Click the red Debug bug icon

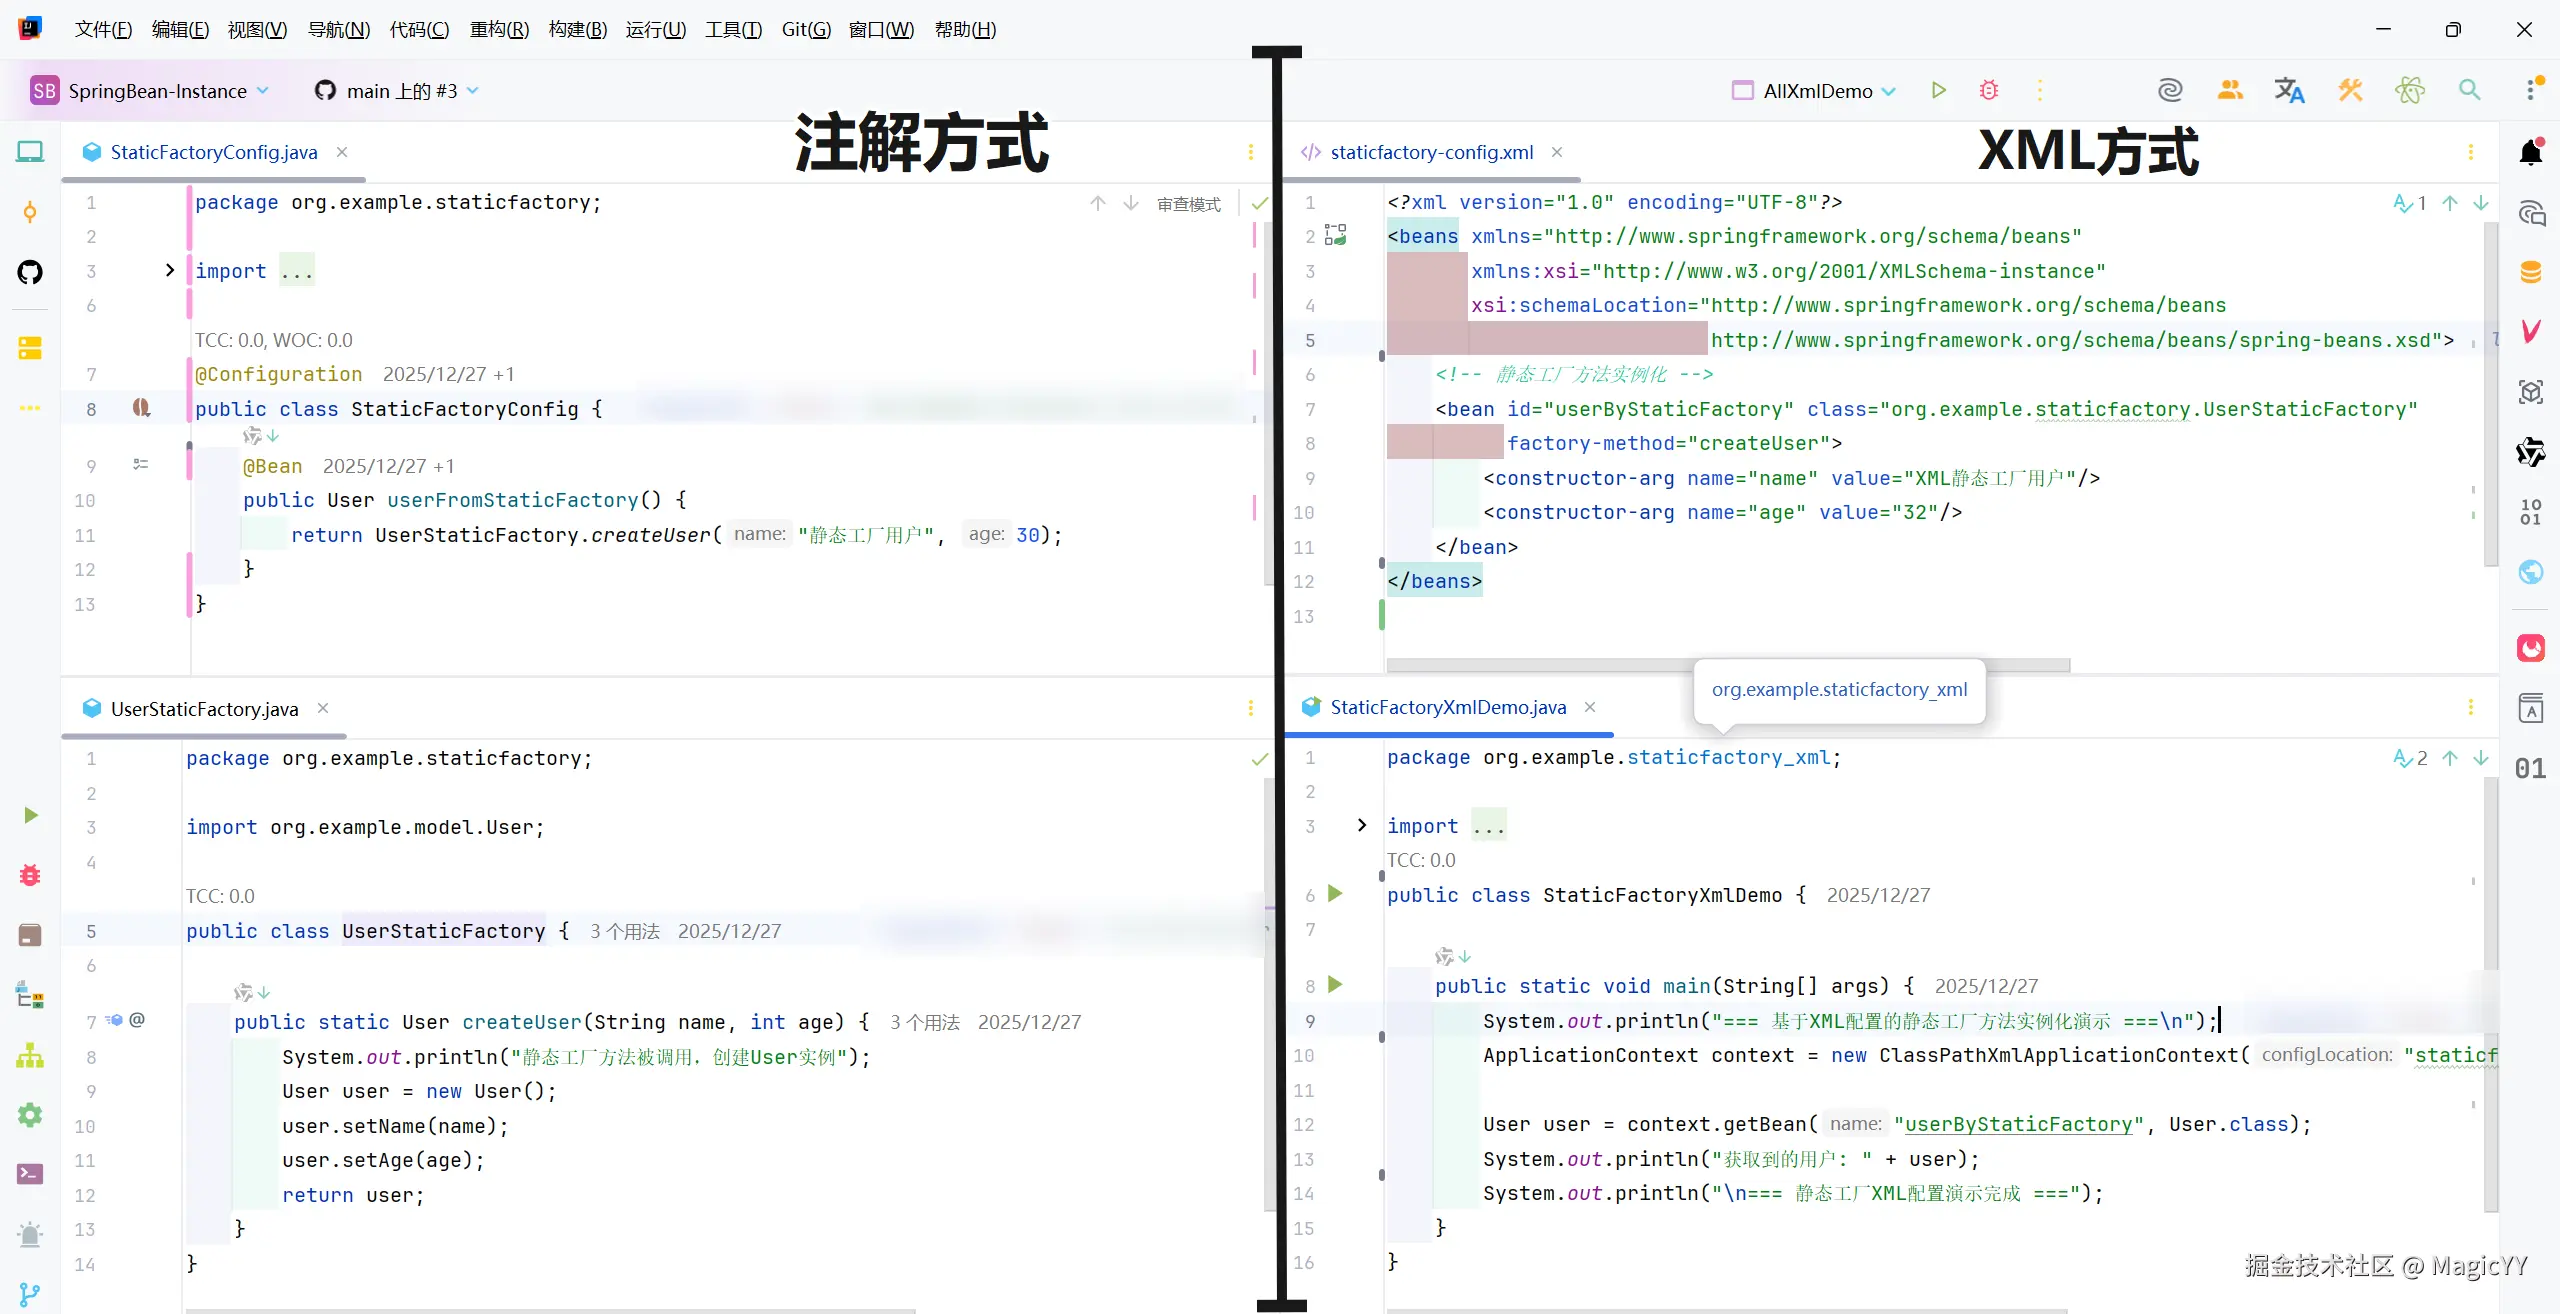click(1989, 91)
